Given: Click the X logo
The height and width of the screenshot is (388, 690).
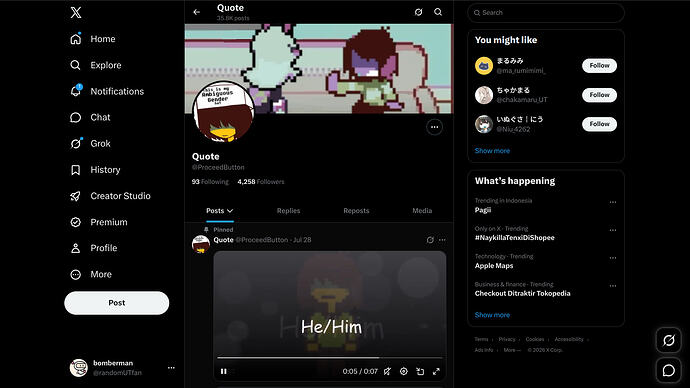Looking at the screenshot, I should (x=76, y=12).
